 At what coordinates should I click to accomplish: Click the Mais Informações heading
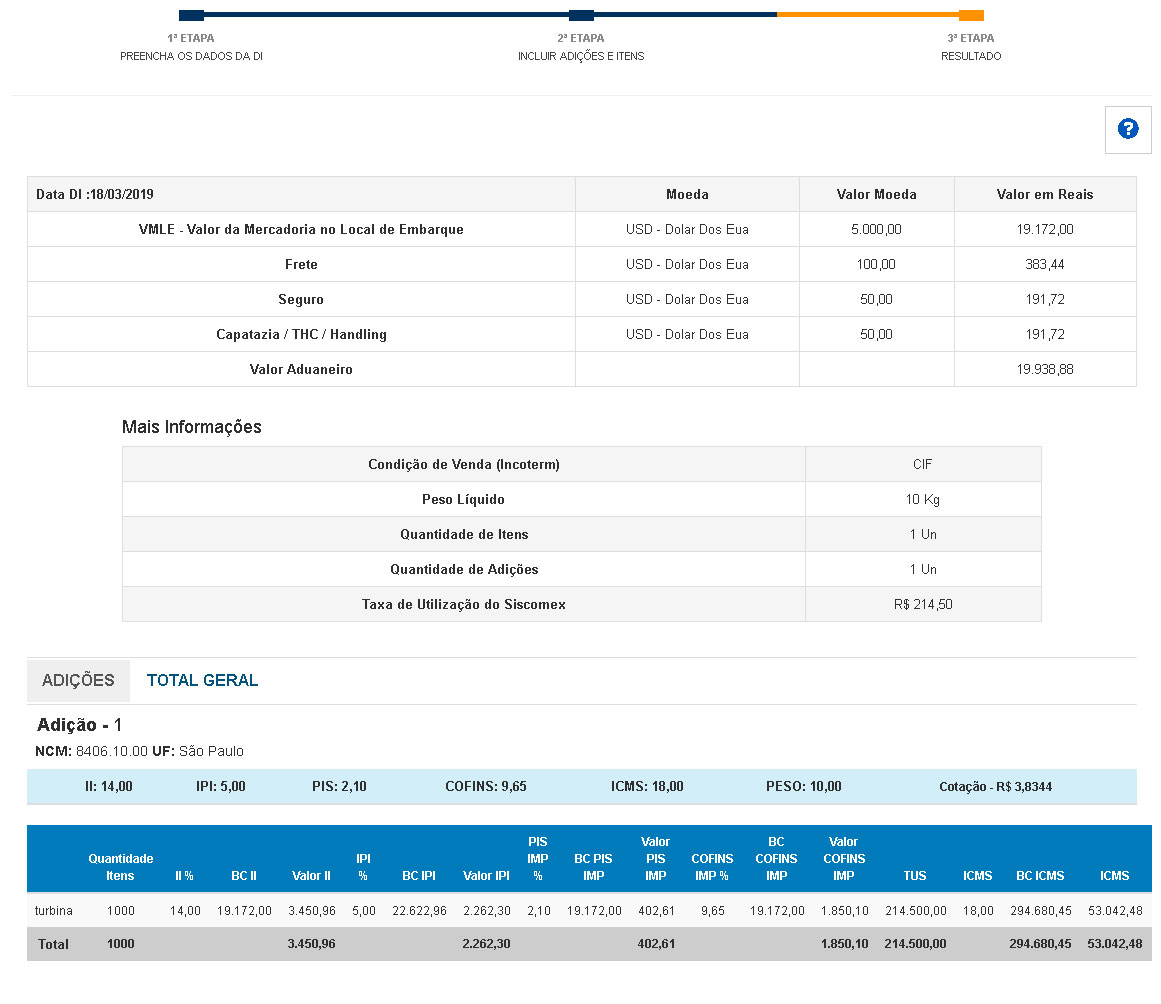tap(192, 426)
